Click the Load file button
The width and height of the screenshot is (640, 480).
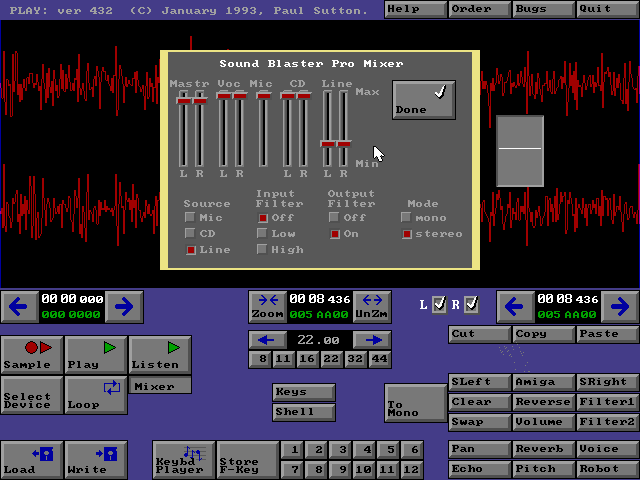coord(32,460)
